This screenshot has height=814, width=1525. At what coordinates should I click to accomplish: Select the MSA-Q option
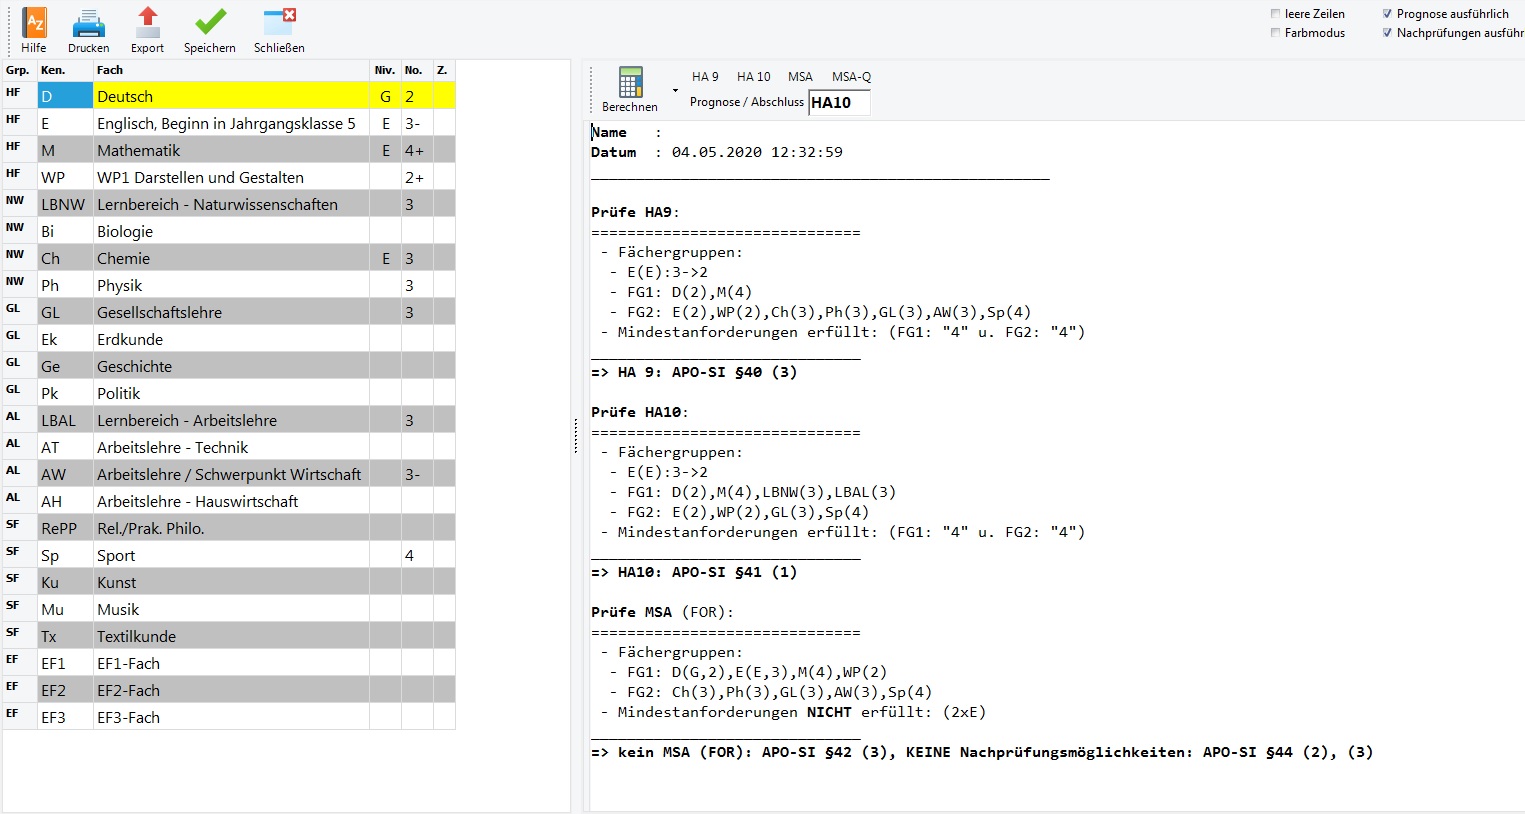851,77
